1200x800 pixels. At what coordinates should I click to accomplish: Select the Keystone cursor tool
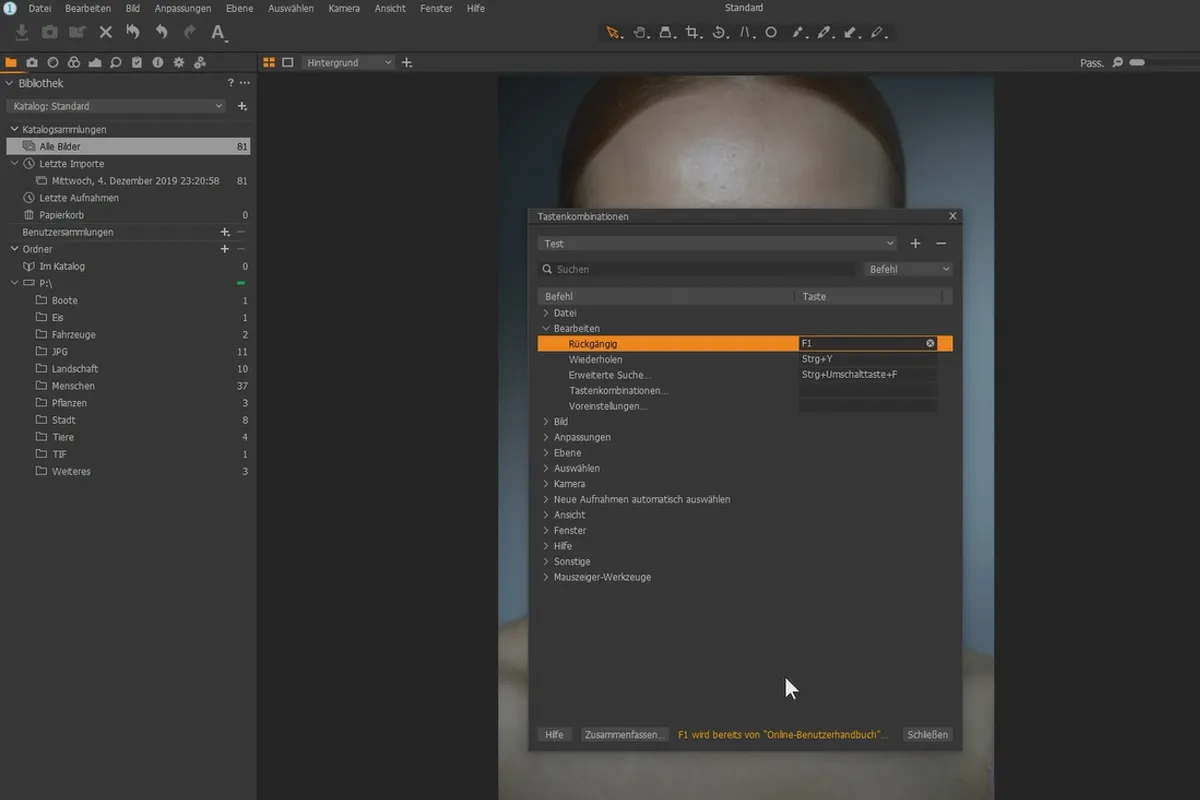[746, 33]
